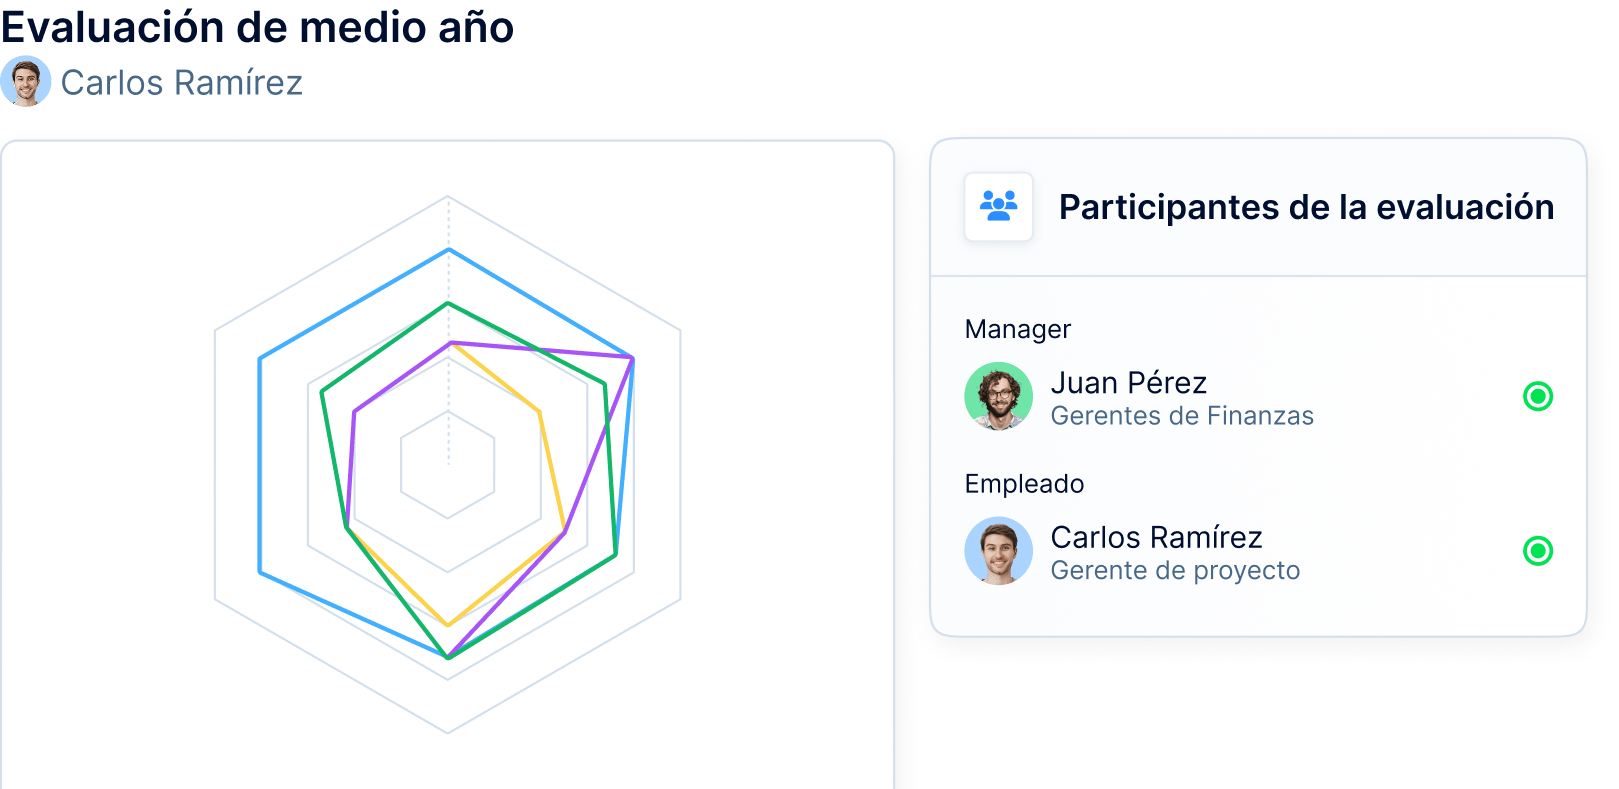Screen dimensions: 1619x789
Task: Click the participants group icon
Action: pyautogui.click(x=998, y=206)
